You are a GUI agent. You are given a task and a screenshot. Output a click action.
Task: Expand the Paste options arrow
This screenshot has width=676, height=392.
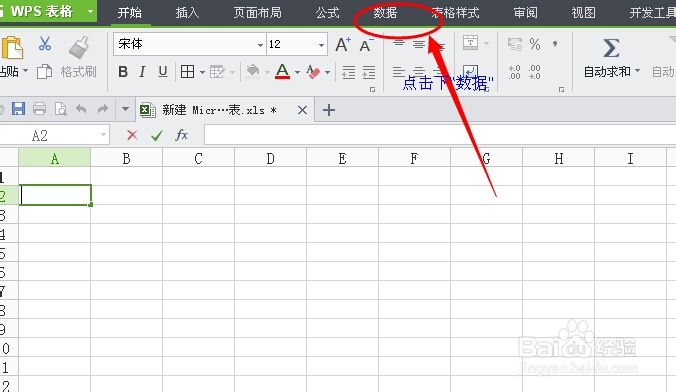(25, 70)
